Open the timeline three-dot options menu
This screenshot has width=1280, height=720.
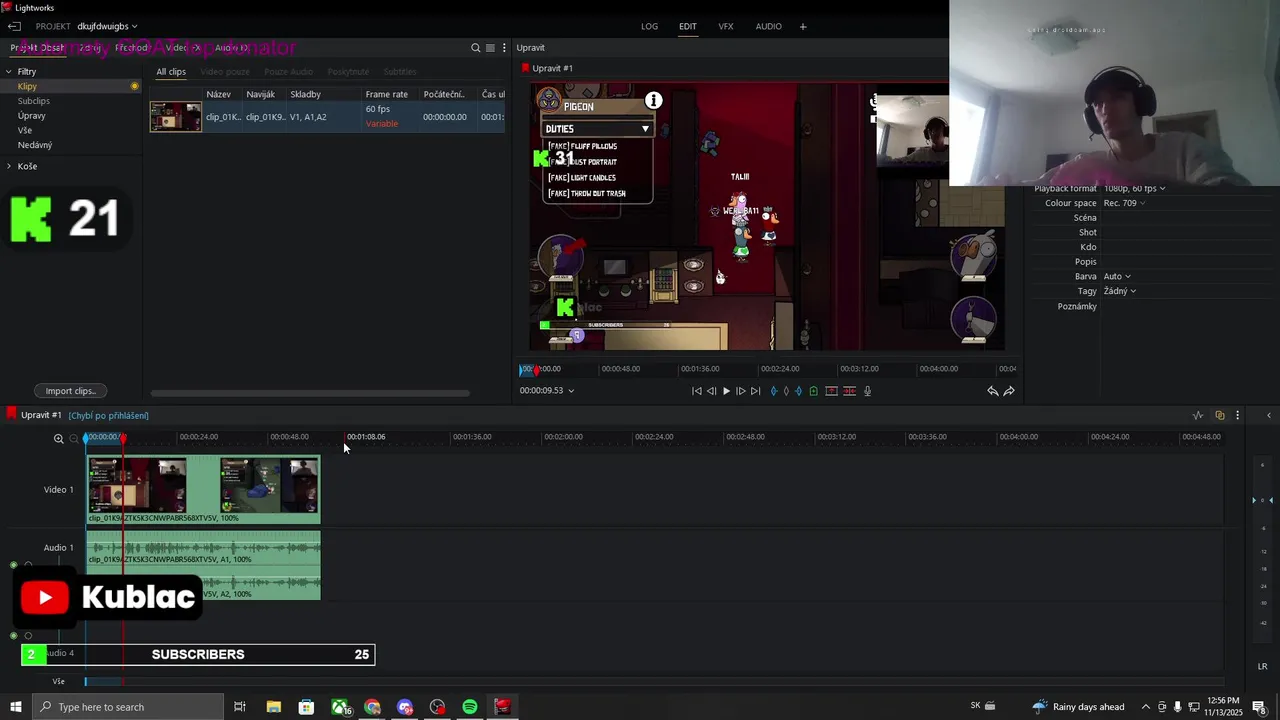click(1237, 415)
